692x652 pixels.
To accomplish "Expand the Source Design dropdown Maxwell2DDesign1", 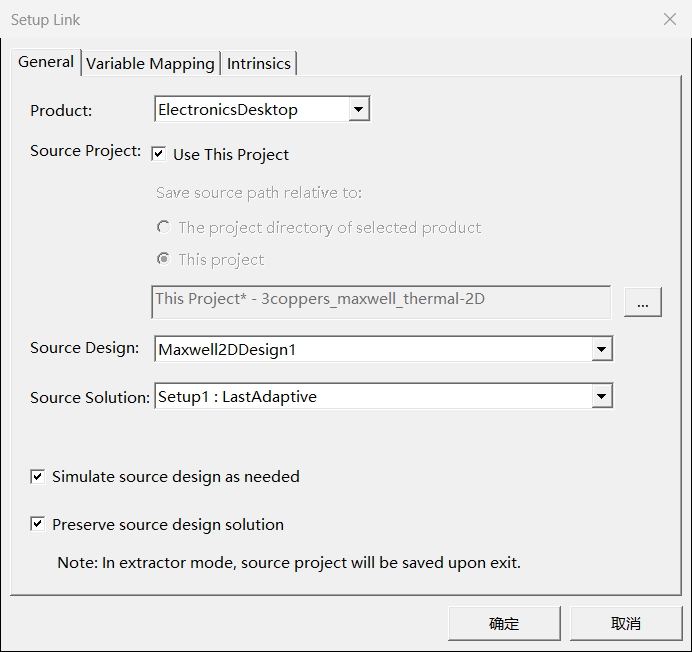I will (384, 349).
